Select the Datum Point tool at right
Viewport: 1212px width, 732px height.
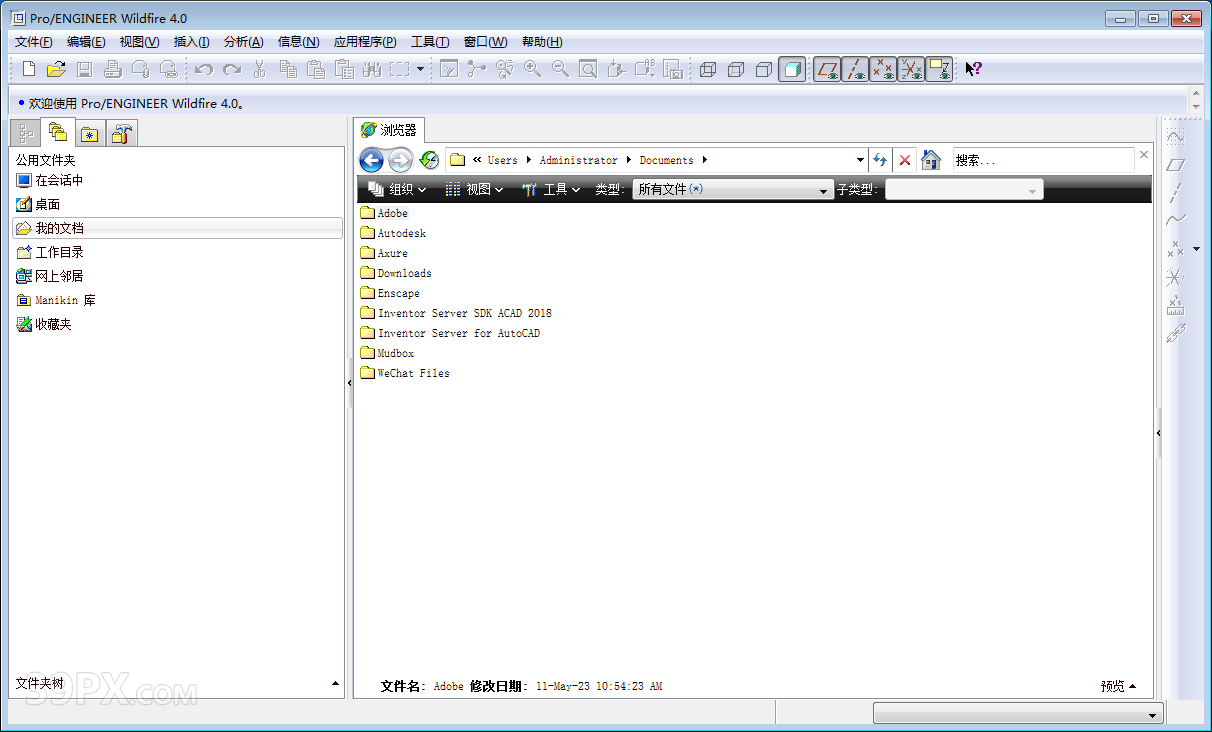pyautogui.click(x=1176, y=248)
